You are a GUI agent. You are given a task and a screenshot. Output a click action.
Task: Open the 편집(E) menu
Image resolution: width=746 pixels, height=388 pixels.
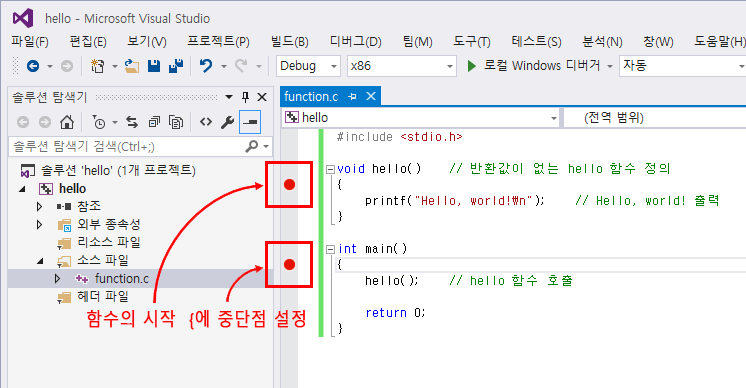tap(88, 42)
